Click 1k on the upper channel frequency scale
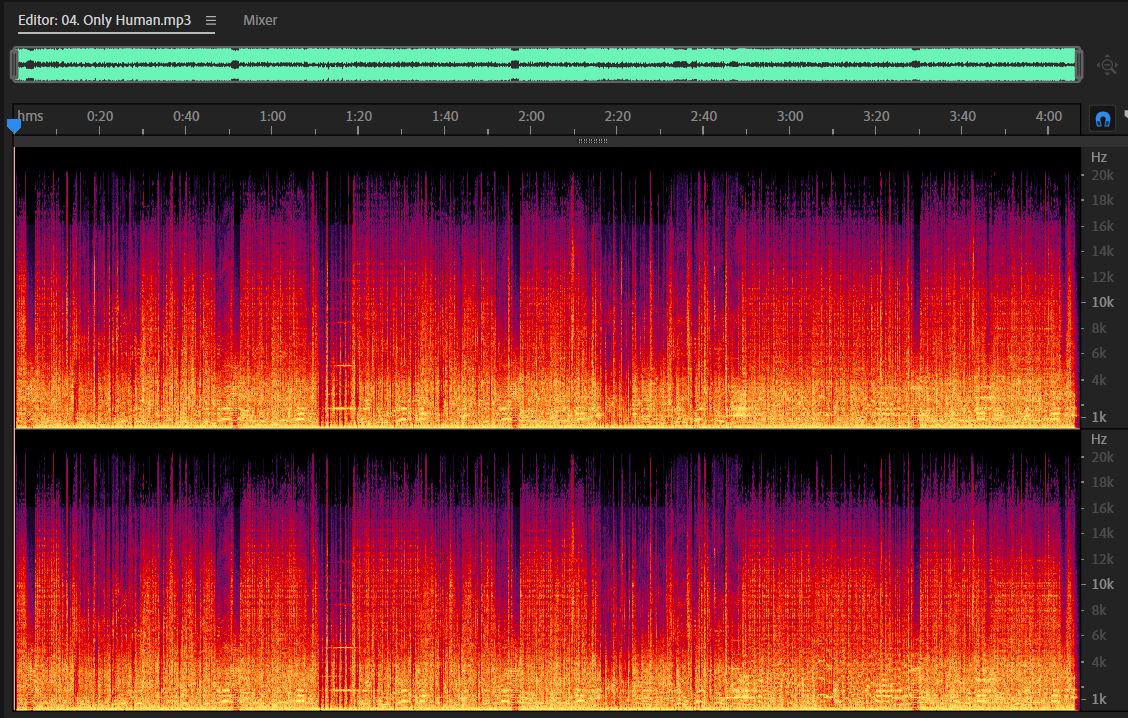This screenshot has width=1128, height=718. click(x=1099, y=417)
